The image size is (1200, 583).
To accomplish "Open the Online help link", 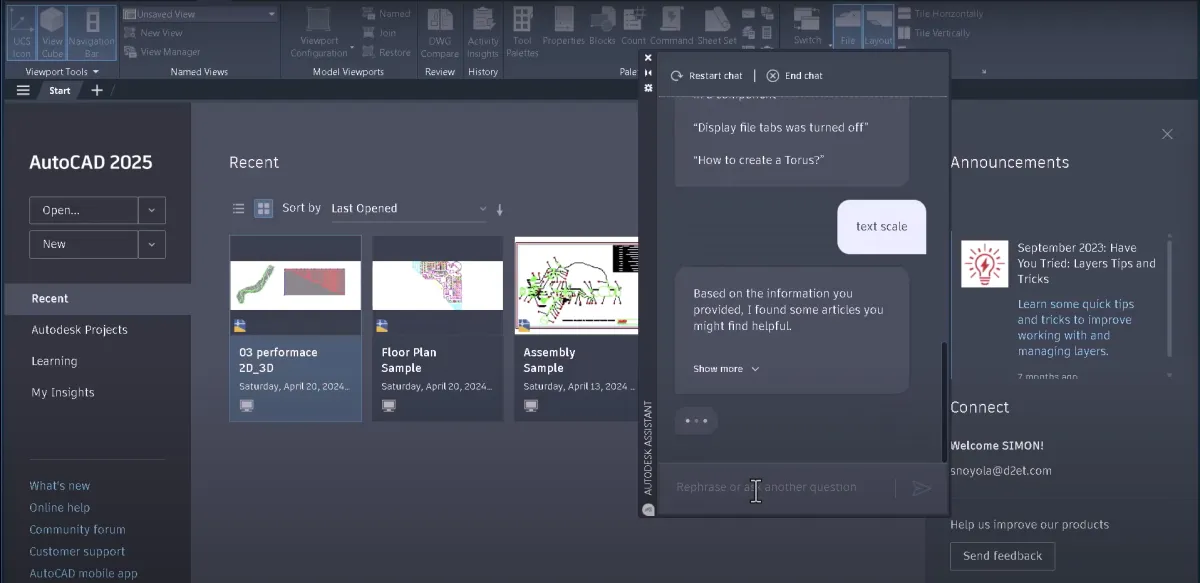I will pos(59,508).
